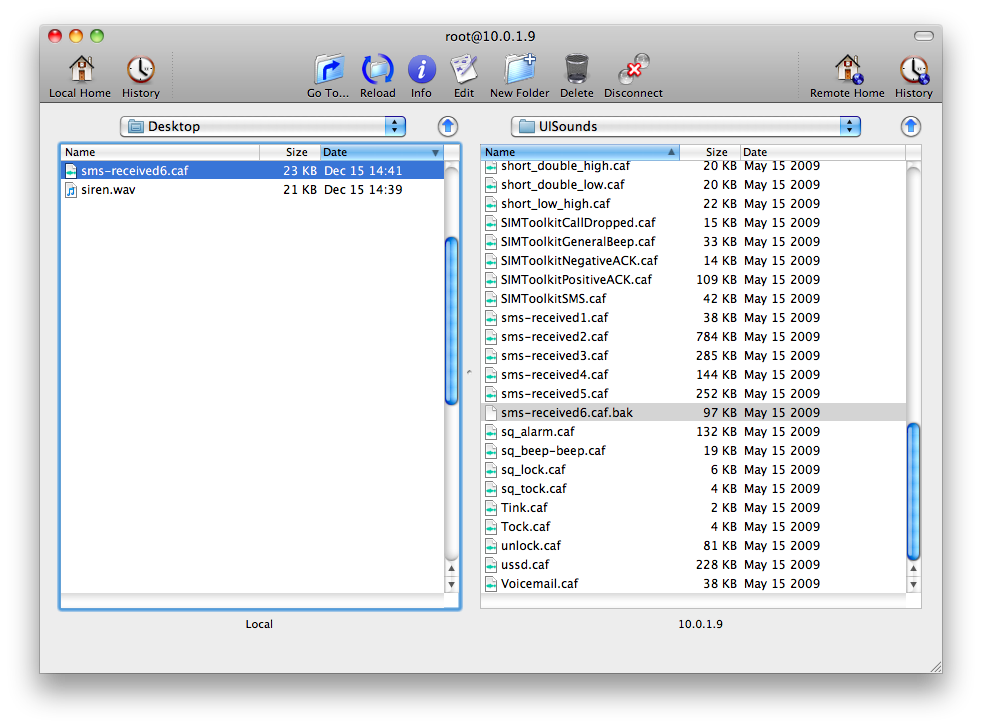Open the local History icon
Viewport: 982px width, 728px height.
click(x=140, y=71)
